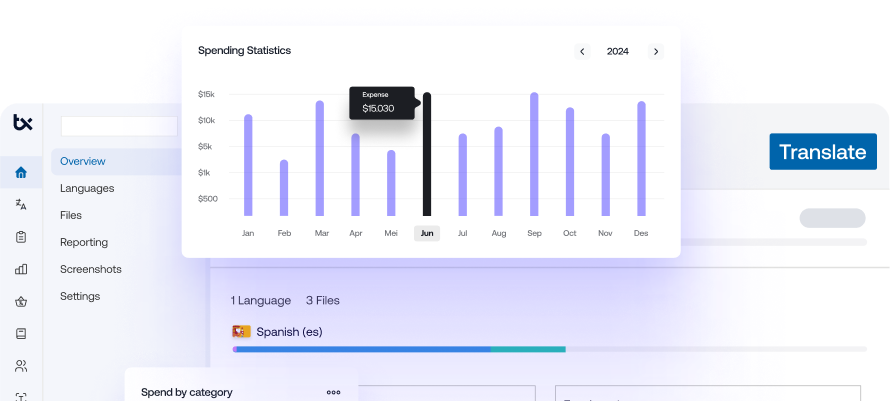
Task: Click the June bar in chart
Action: [427, 154]
